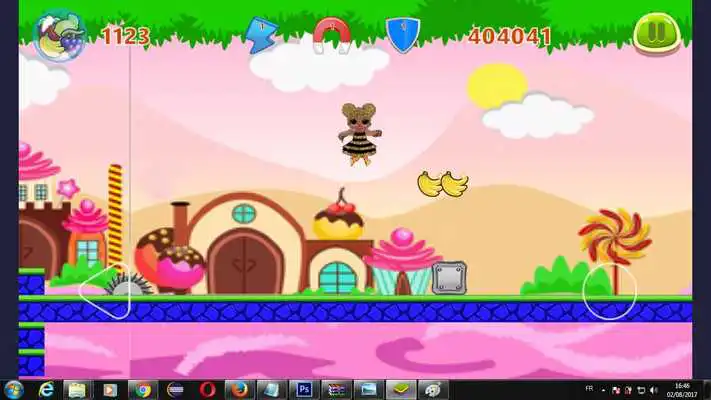711x400 pixels.
Task: Tap the blue shield power-up icon
Action: click(403, 35)
